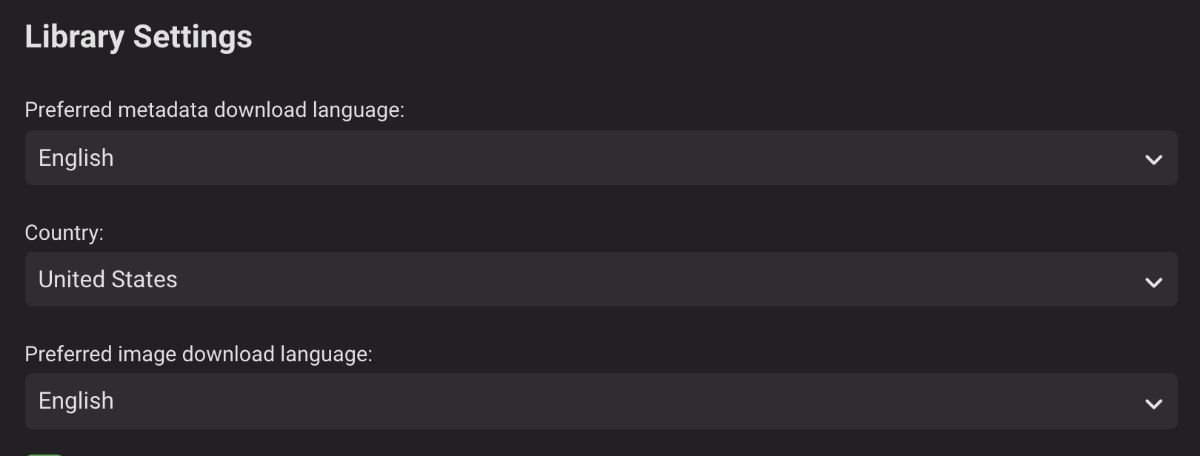The image size is (1200, 456).
Task: Toggle the green checkbox below image language
Action: click(44, 453)
